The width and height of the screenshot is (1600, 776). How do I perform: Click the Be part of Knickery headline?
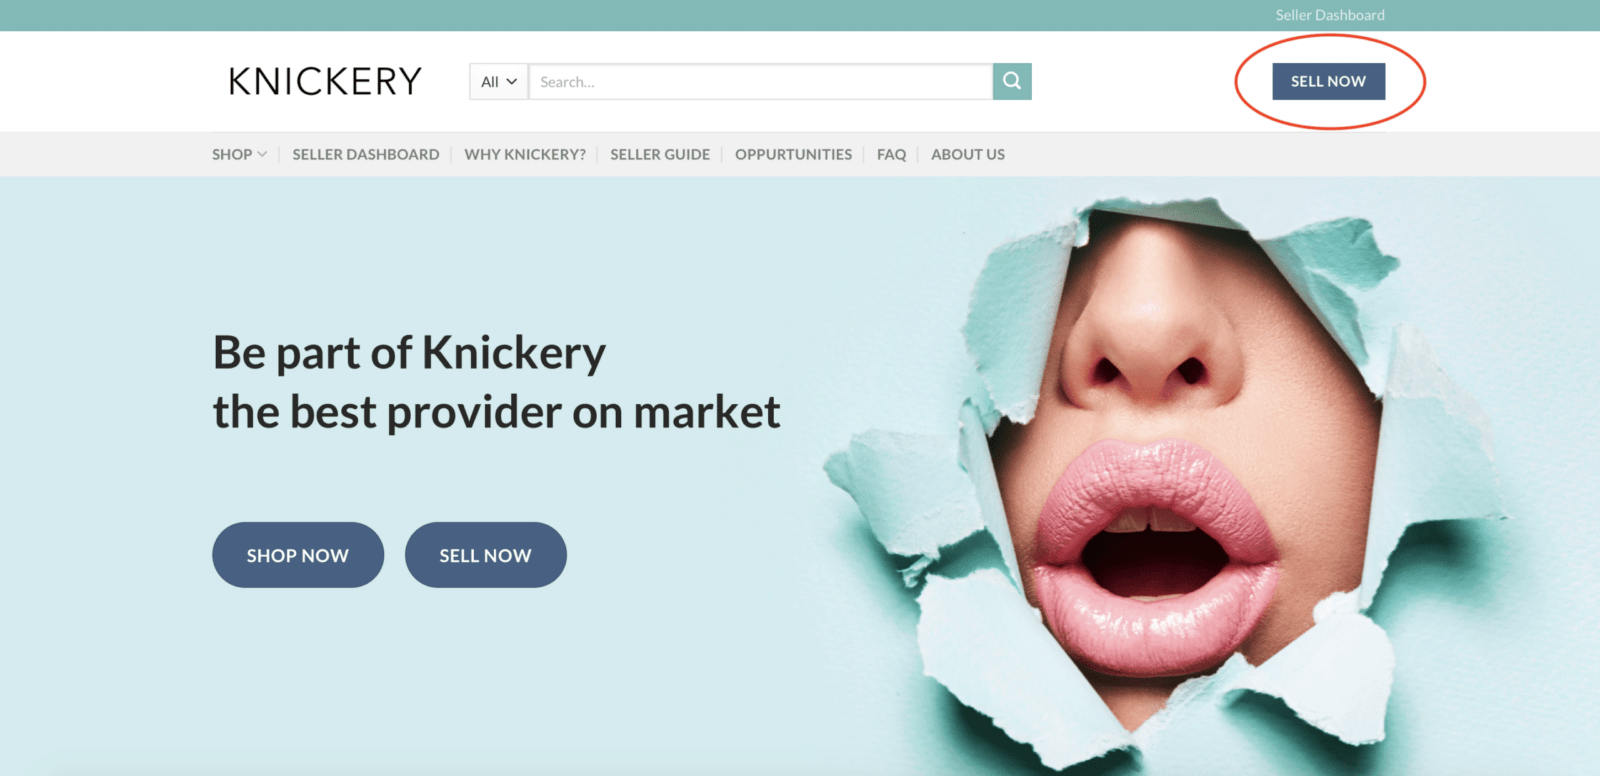point(409,353)
